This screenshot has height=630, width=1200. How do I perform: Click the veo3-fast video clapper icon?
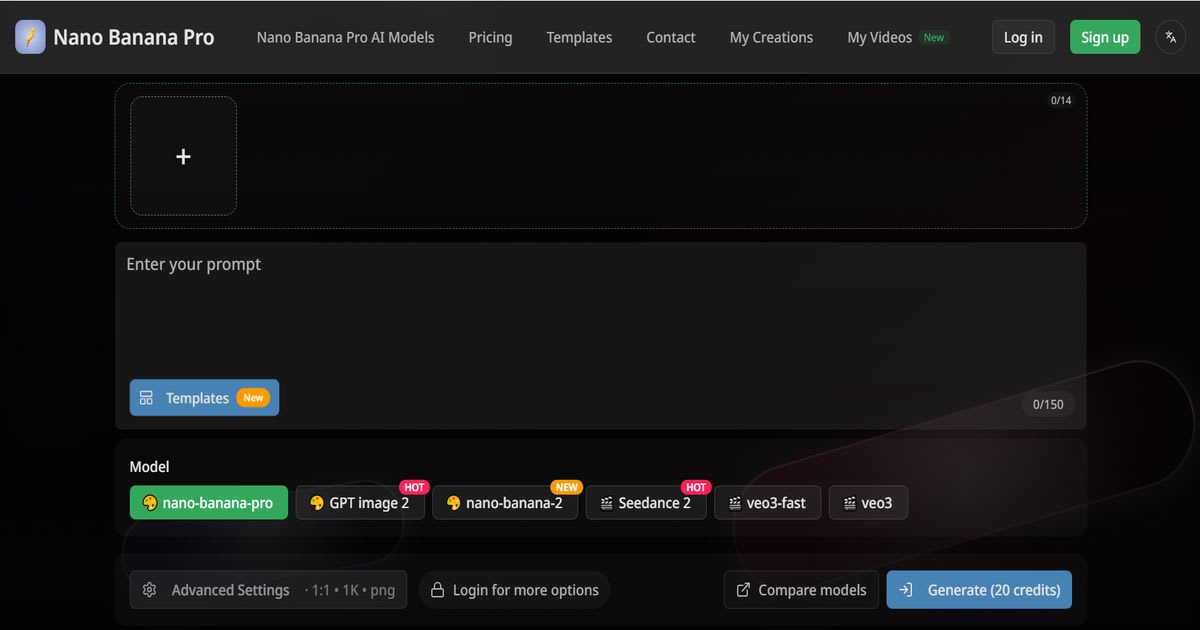[x=735, y=503]
